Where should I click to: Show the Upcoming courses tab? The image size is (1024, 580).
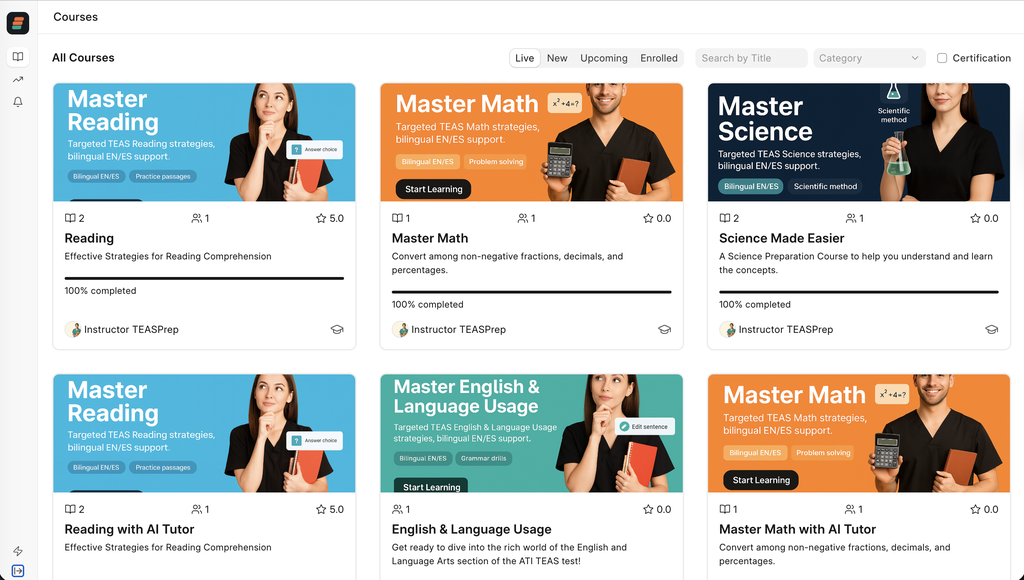604,58
